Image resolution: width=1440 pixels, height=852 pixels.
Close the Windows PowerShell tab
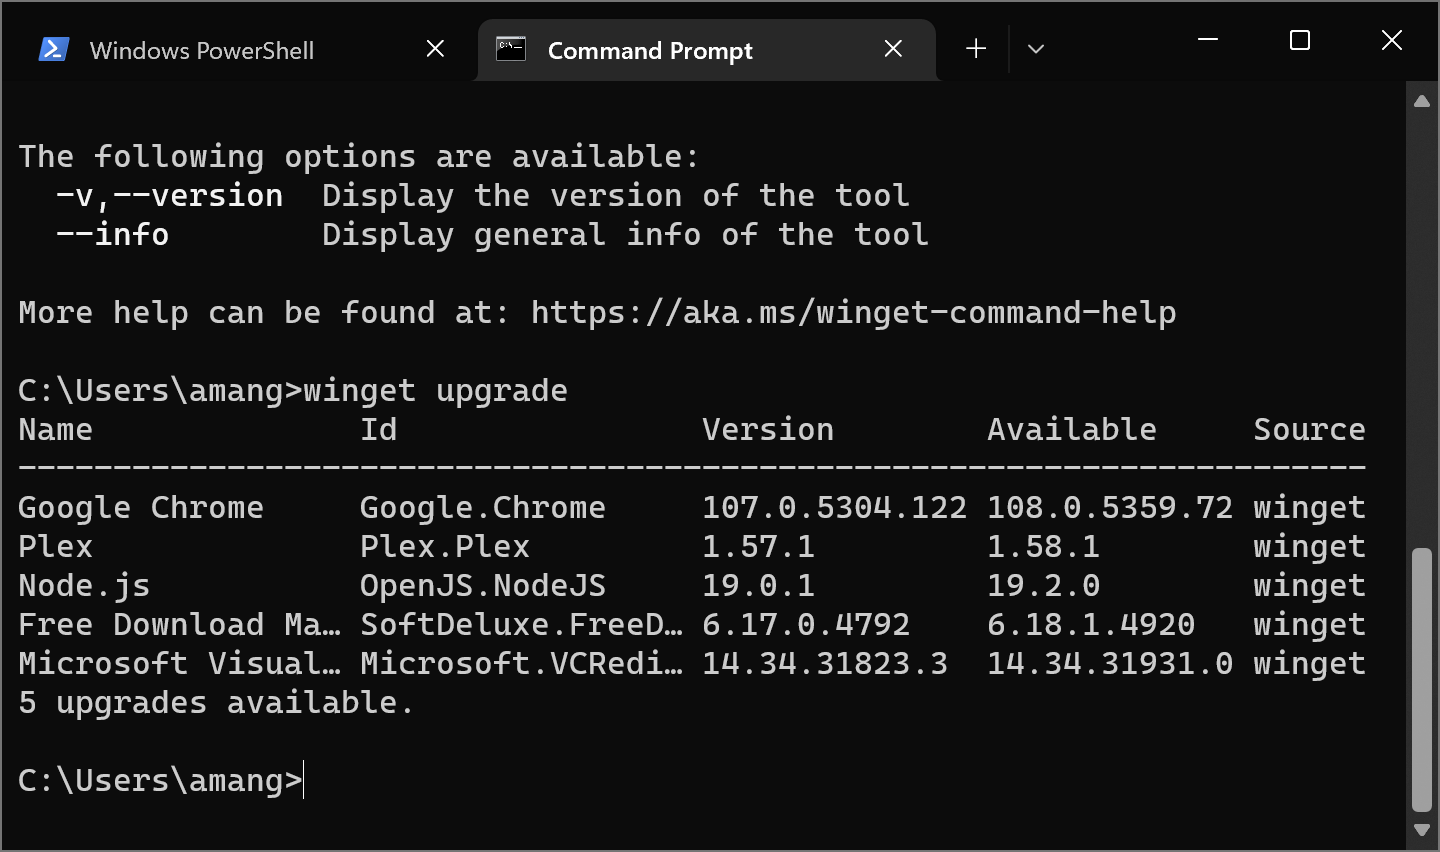[435, 49]
